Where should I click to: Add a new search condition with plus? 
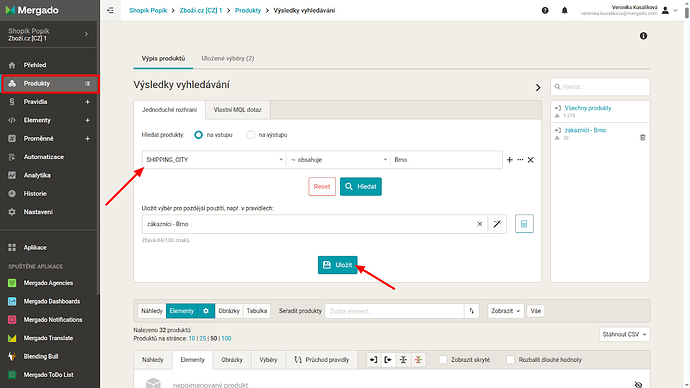coord(510,160)
